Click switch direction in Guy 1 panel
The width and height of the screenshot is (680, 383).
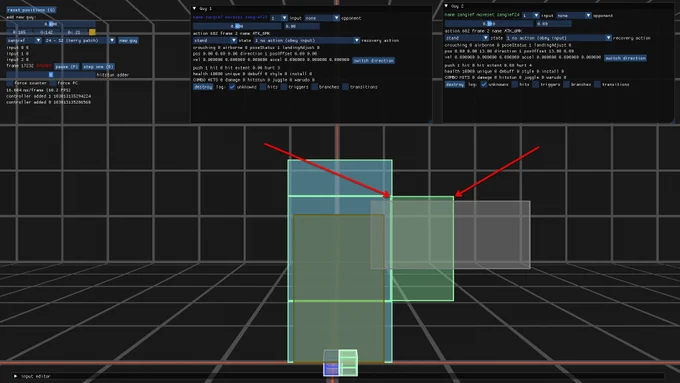(373, 61)
